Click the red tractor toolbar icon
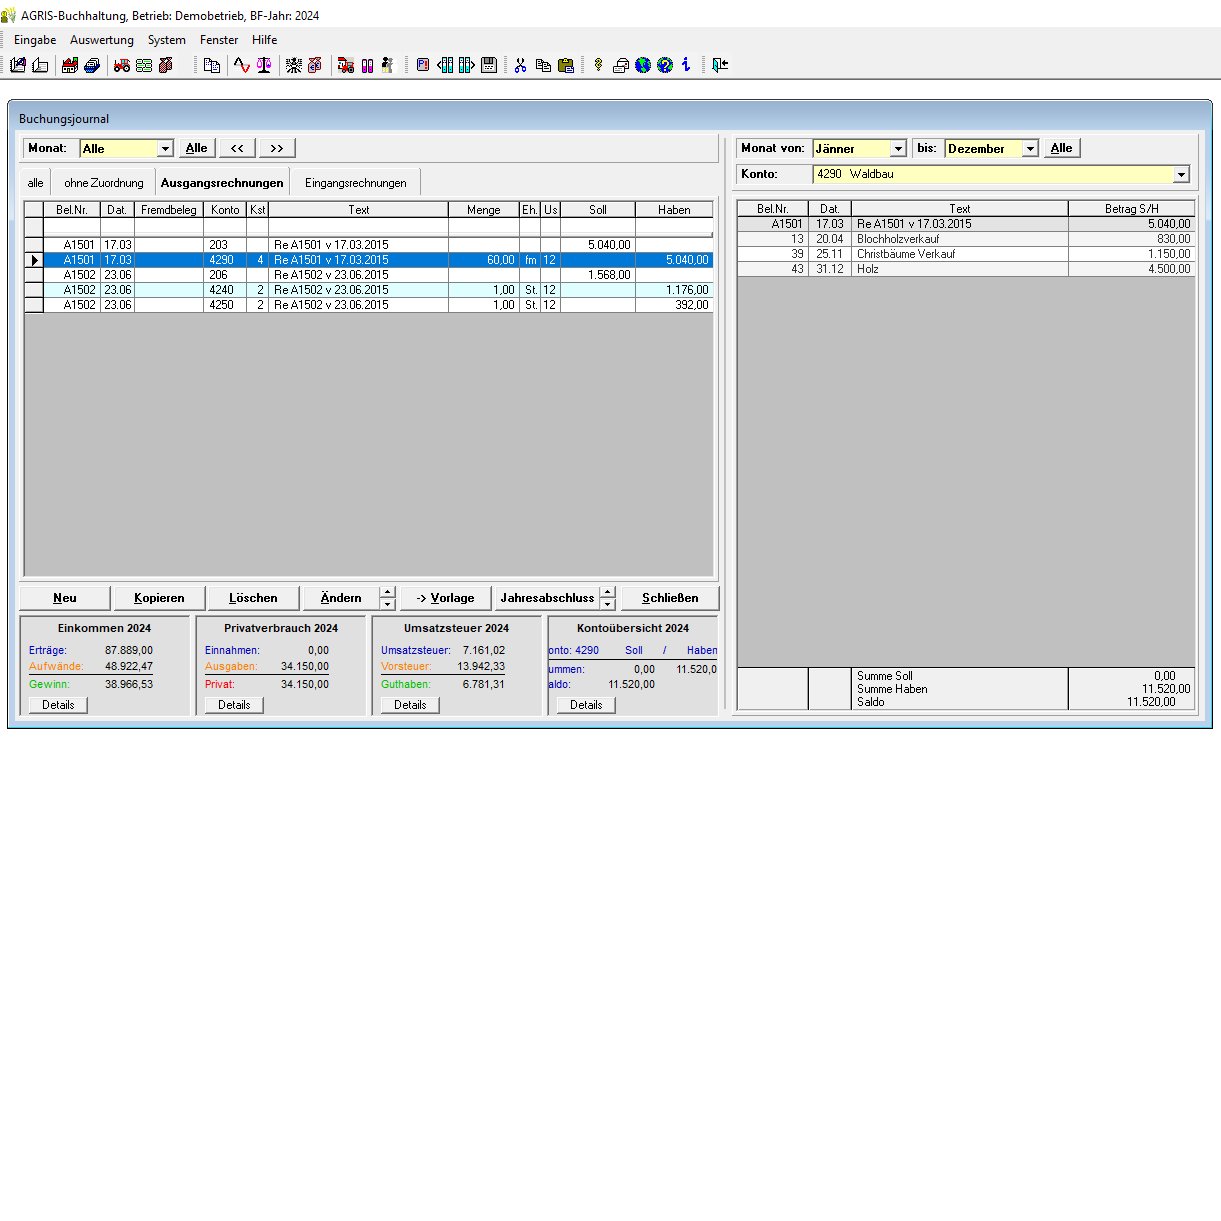Screen dimensions: 1221x1221 121,65
